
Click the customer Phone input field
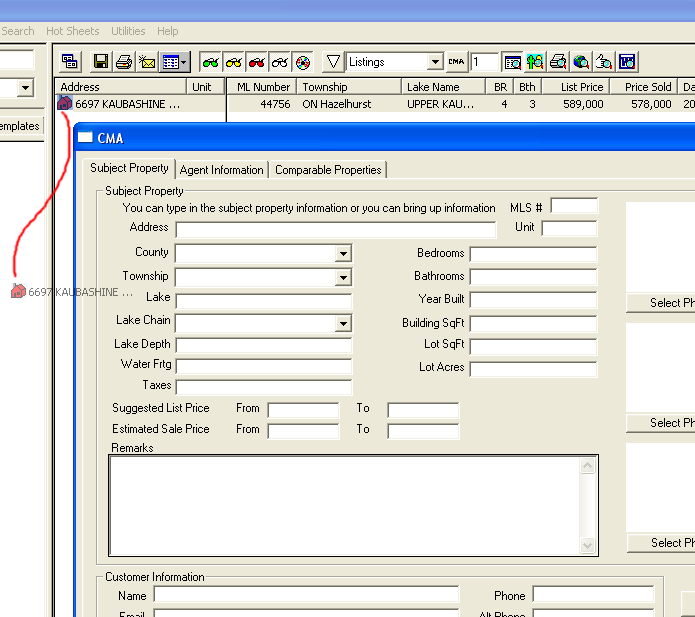[x=593, y=595]
